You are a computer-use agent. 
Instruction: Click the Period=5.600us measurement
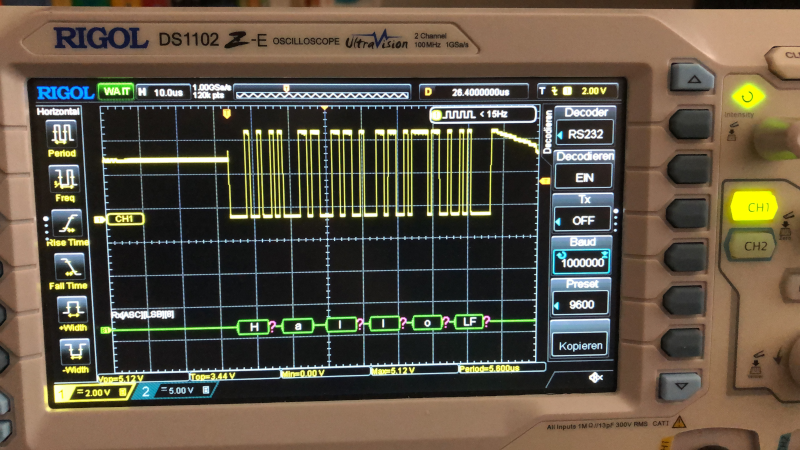click(x=489, y=368)
